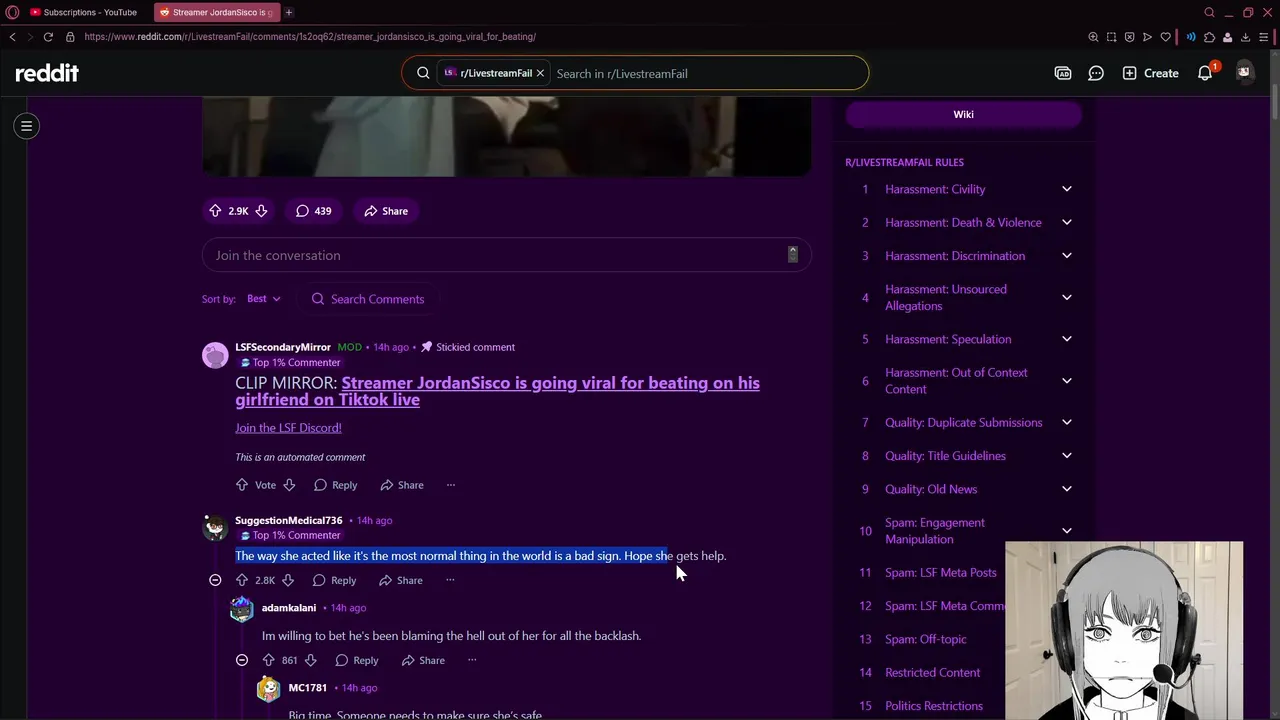Remove the r/LivestreamFail search scope chip
The width and height of the screenshot is (1280, 720).
(540, 73)
